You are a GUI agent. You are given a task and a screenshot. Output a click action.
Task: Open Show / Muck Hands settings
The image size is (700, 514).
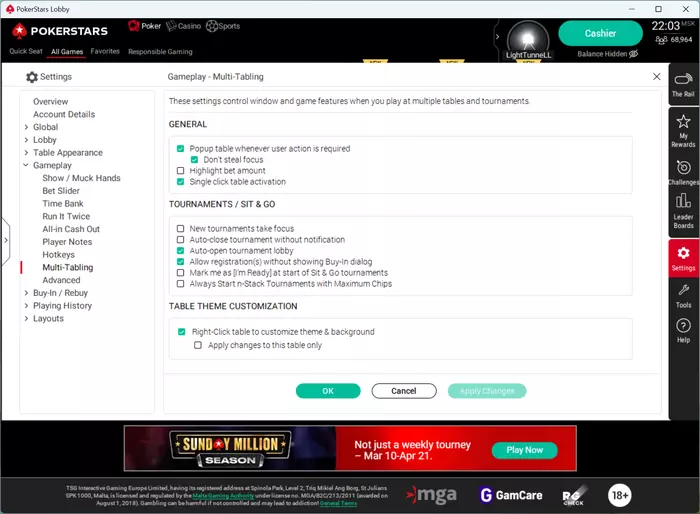pos(81,178)
